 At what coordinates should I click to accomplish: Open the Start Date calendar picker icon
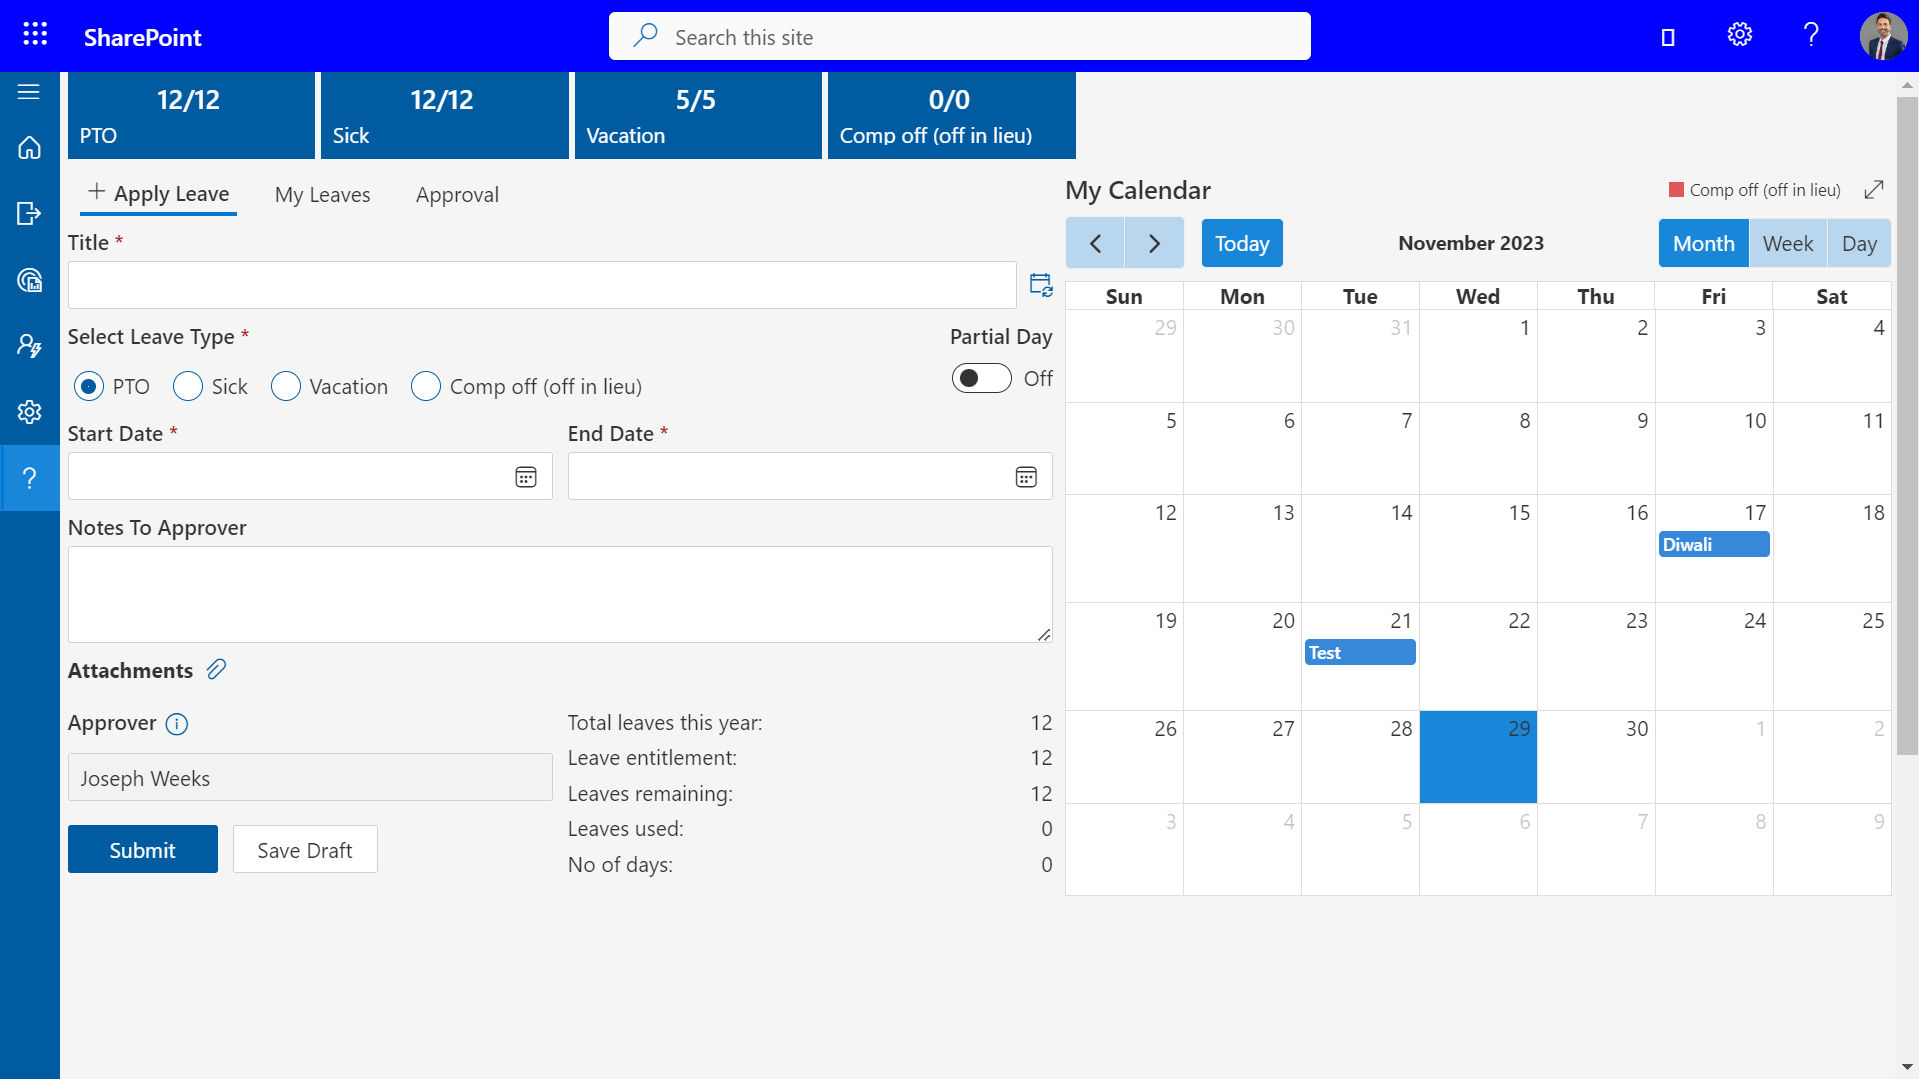pos(525,476)
